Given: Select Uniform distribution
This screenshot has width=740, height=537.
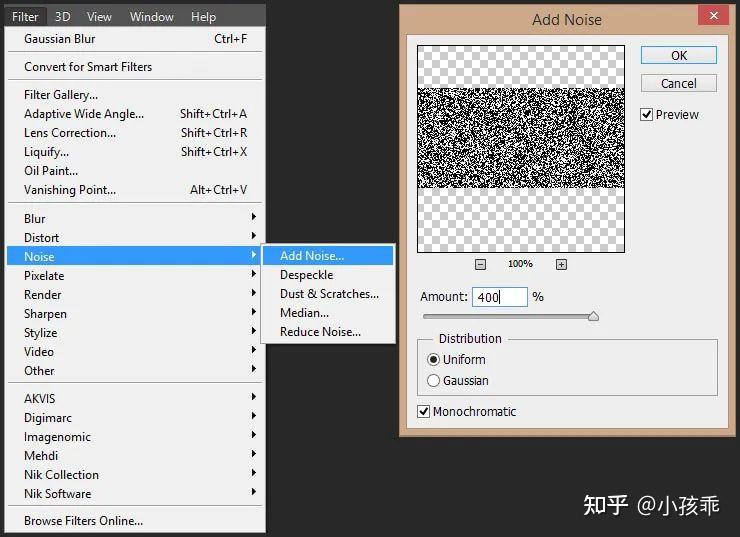Looking at the screenshot, I should pyautogui.click(x=433, y=360).
